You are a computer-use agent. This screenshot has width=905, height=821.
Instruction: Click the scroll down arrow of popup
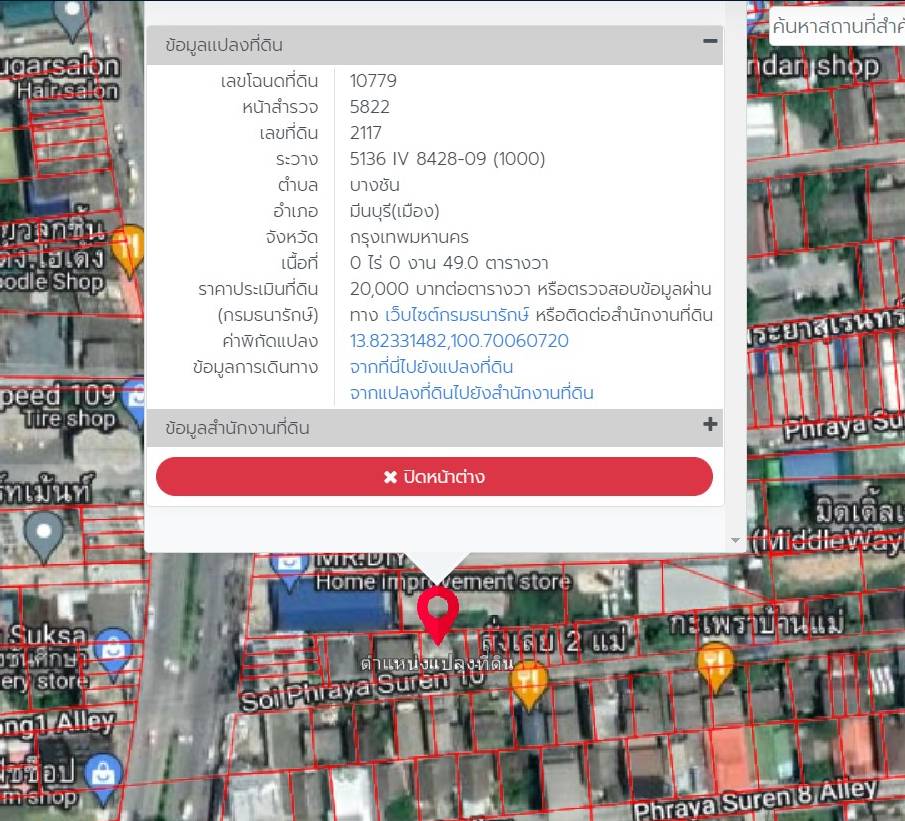tap(735, 540)
